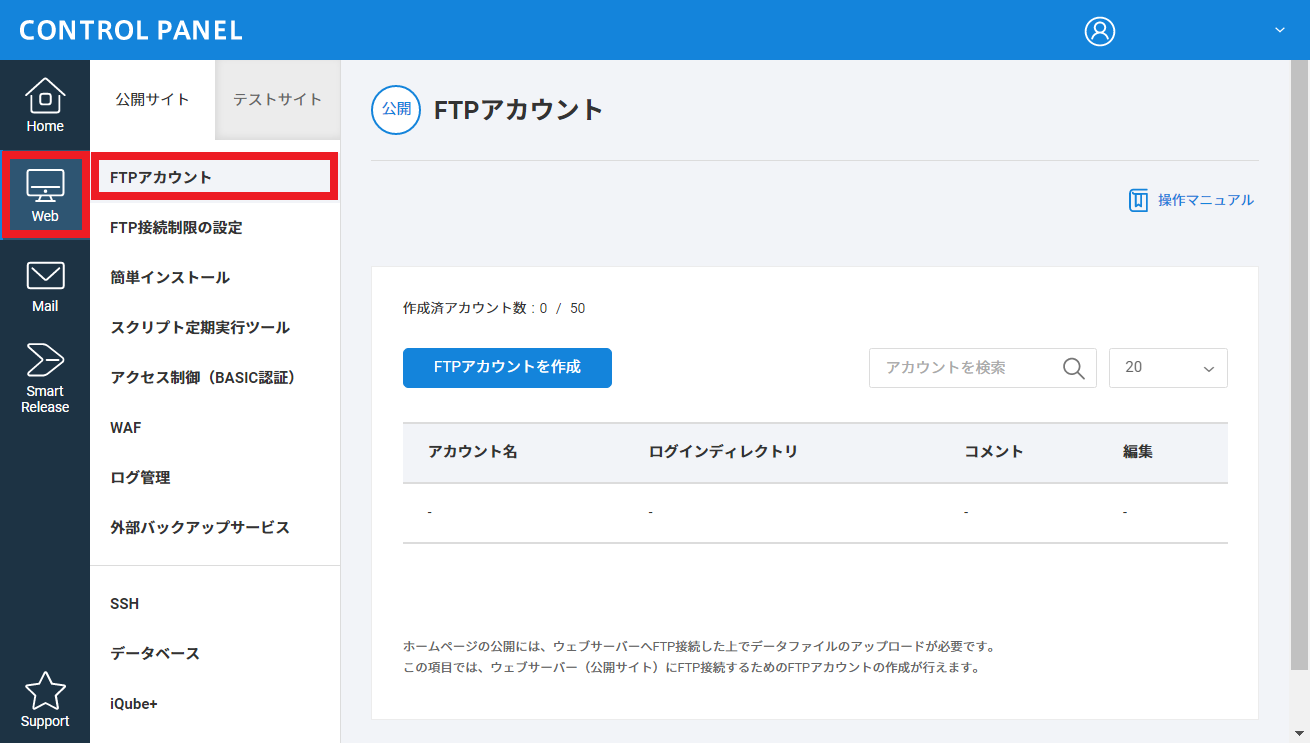Open the Support star icon

(x=45, y=700)
